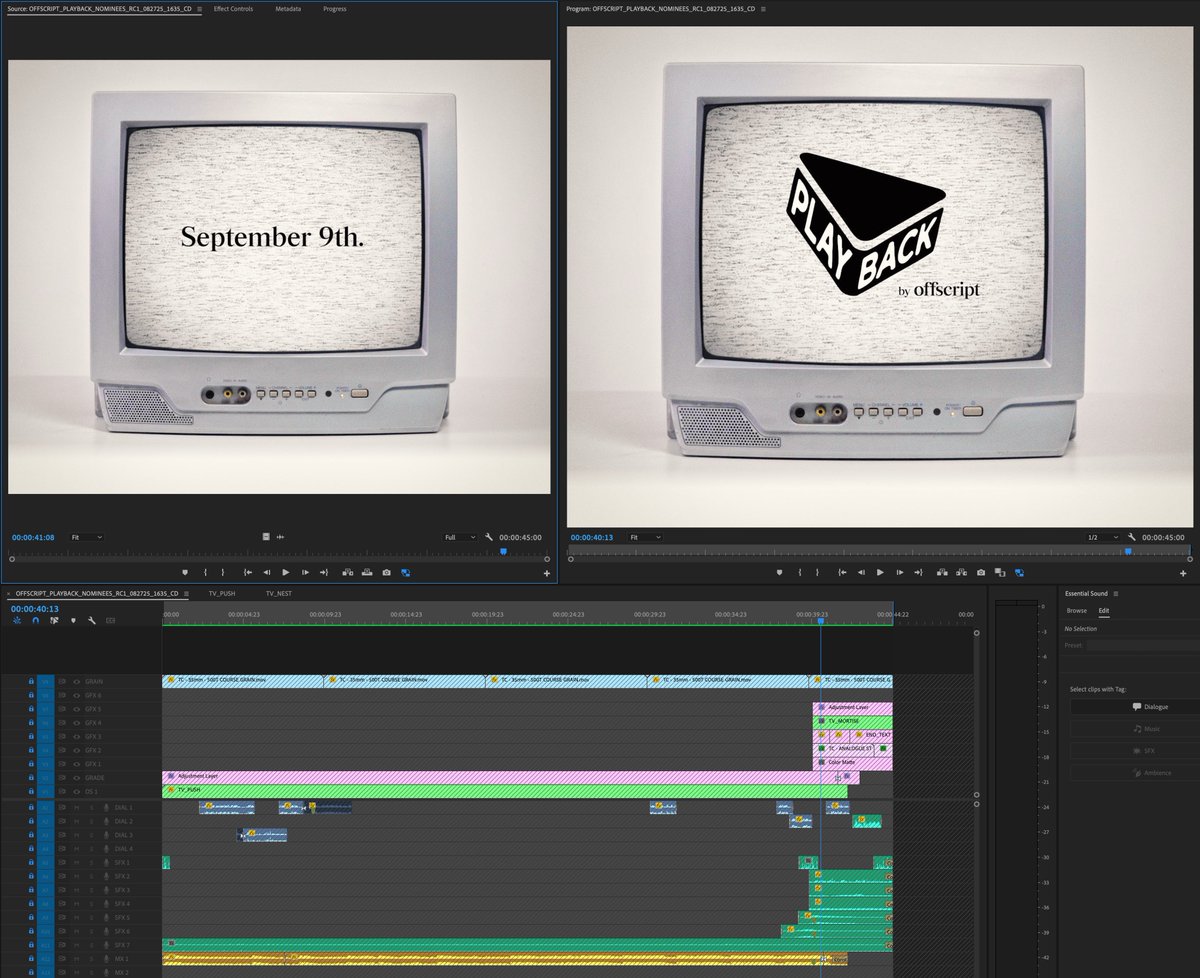This screenshot has height=978, width=1200.
Task: Toggle eye icon on GRADE track
Action: [76, 778]
